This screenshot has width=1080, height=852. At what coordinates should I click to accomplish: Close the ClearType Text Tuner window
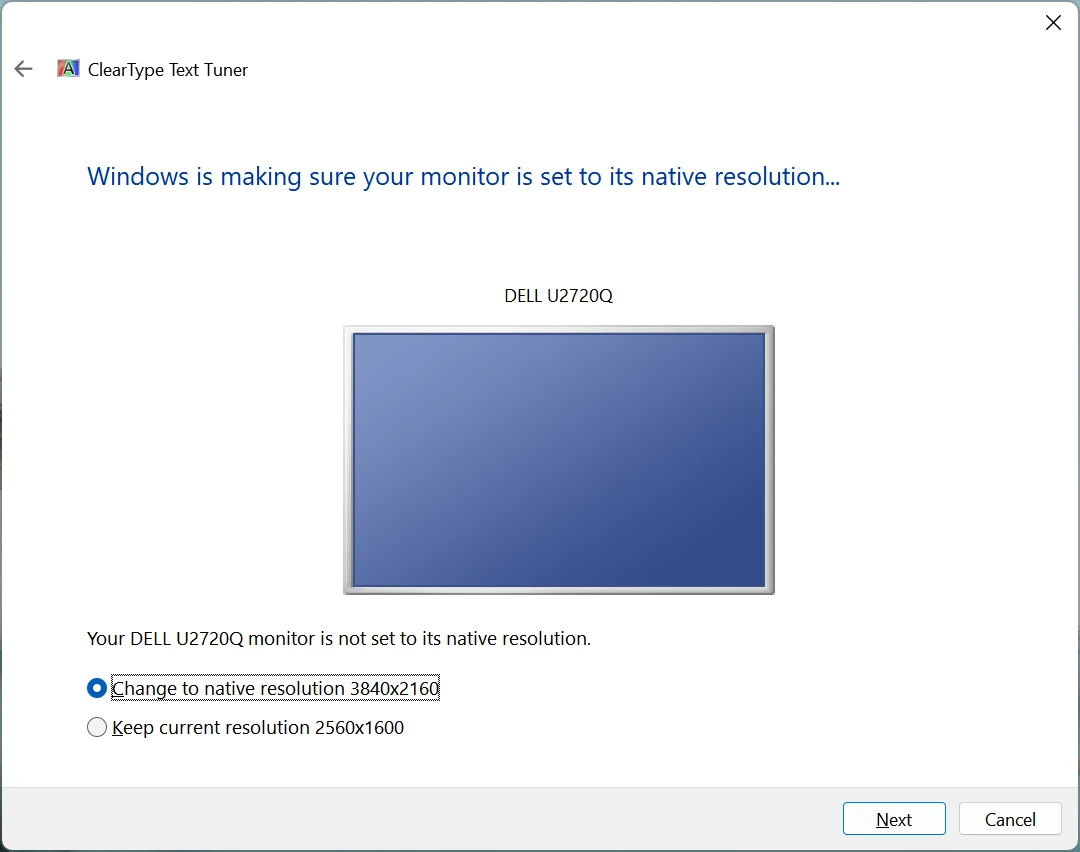pos(1053,22)
